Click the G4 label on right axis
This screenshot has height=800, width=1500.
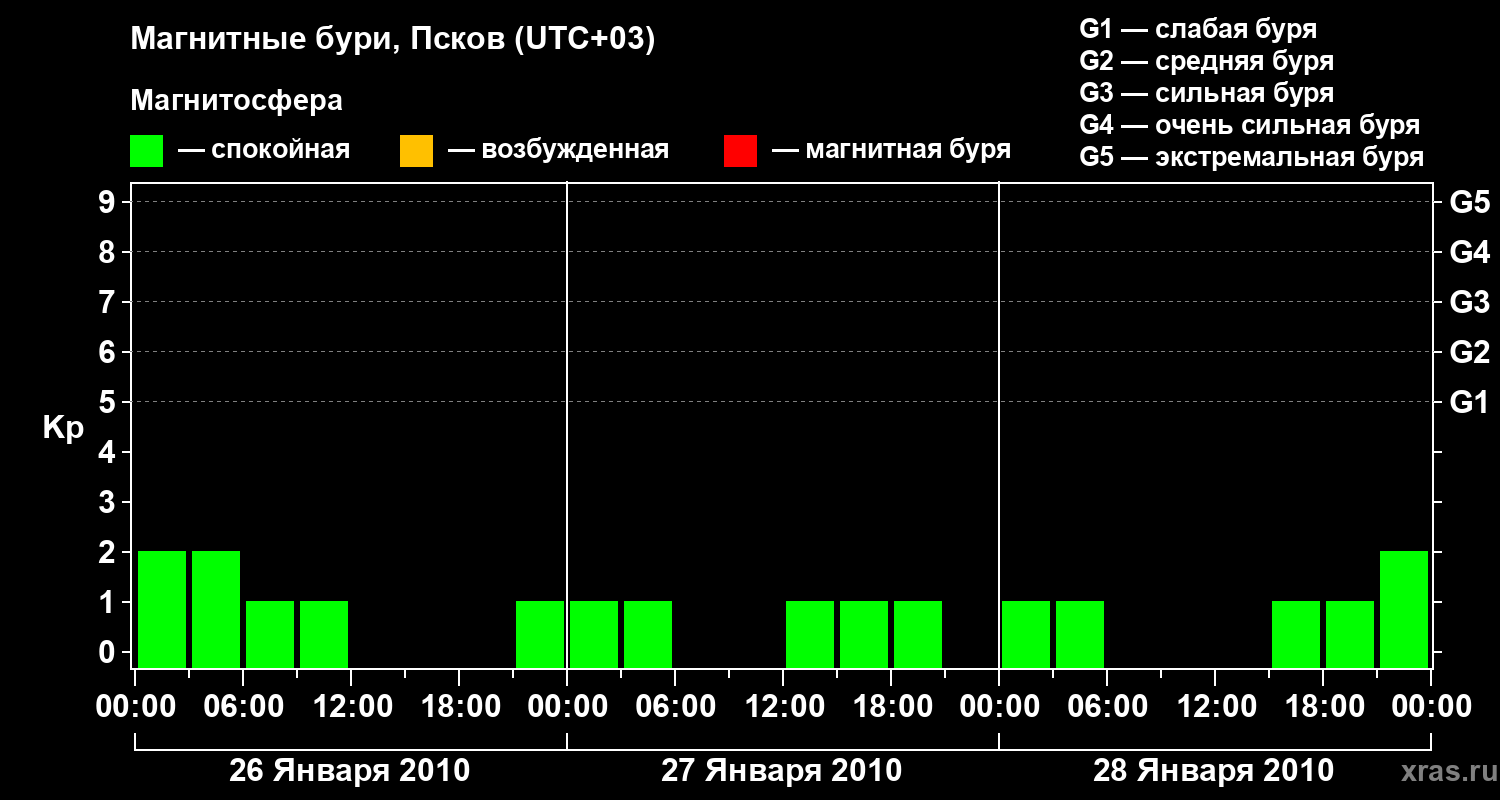(x=1470, y=252)
